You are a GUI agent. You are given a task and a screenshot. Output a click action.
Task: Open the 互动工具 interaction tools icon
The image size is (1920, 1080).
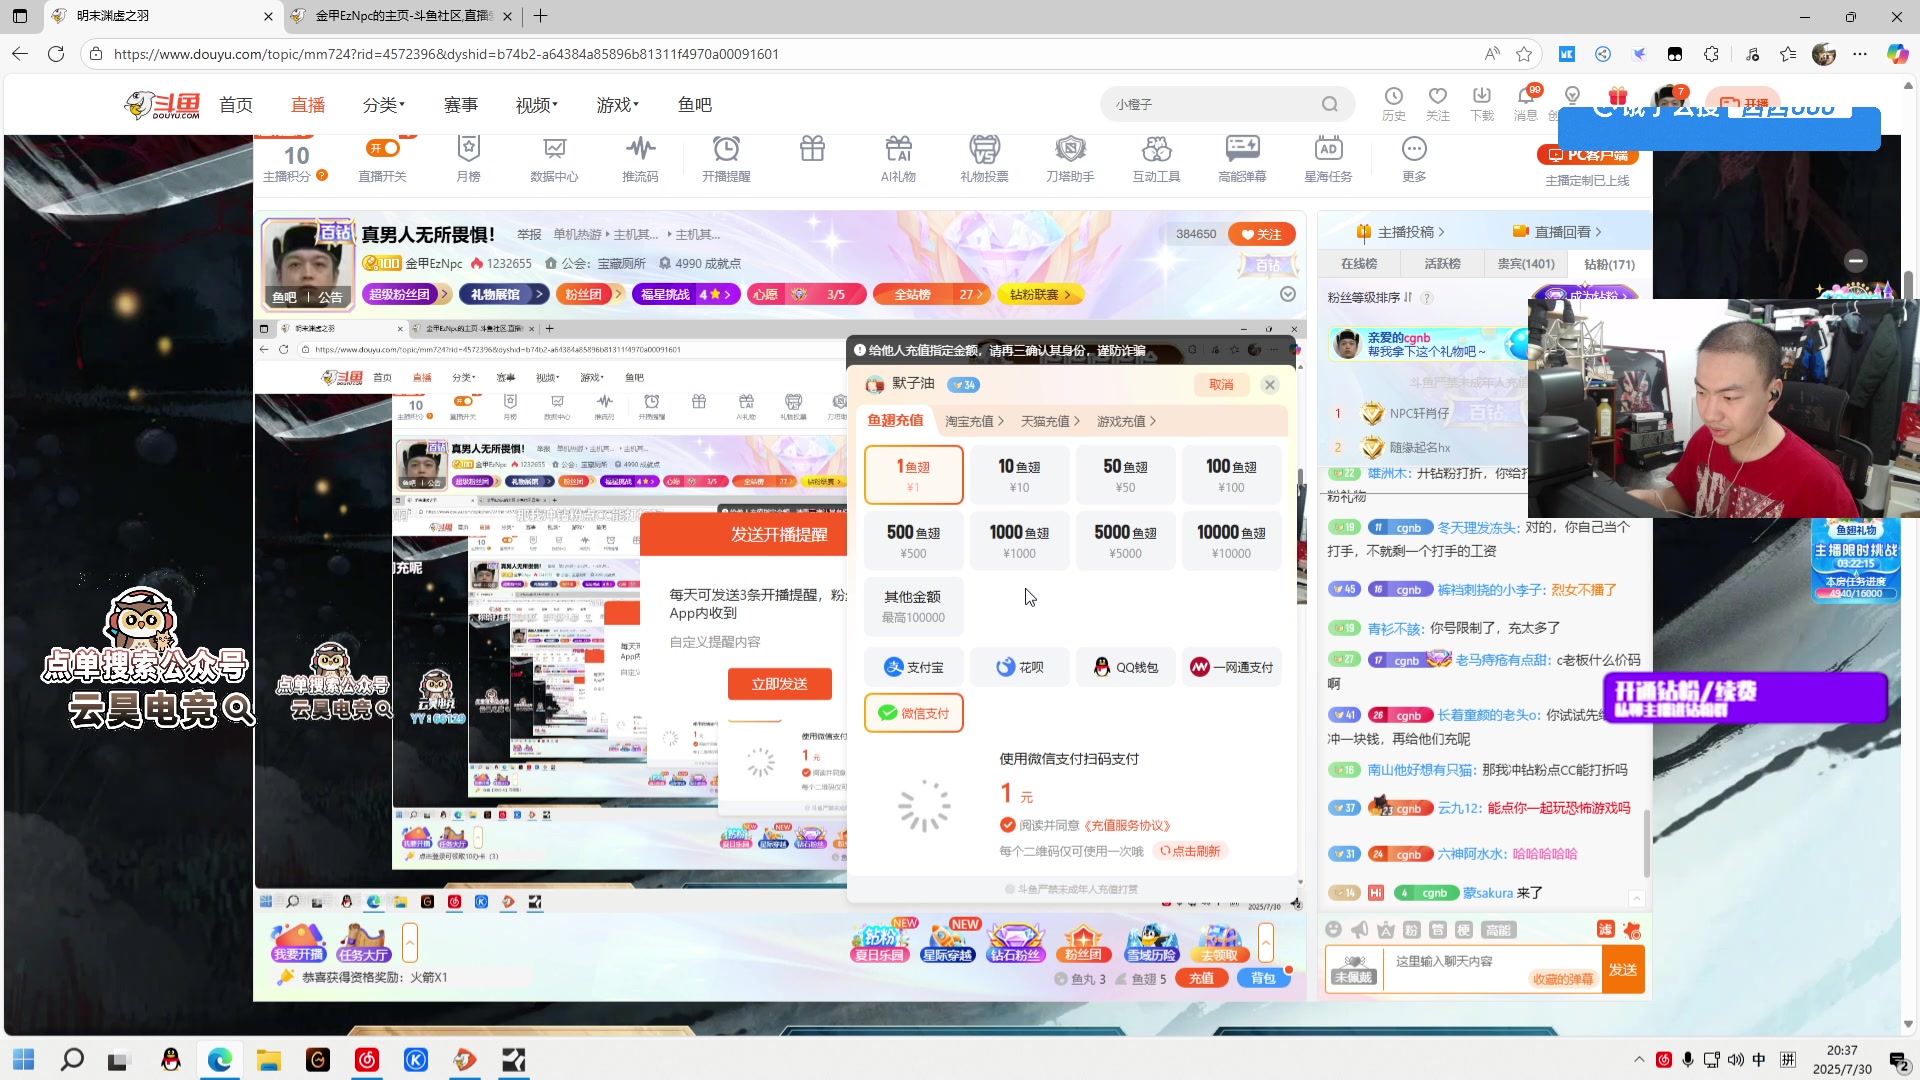(x=1156, y=158)
